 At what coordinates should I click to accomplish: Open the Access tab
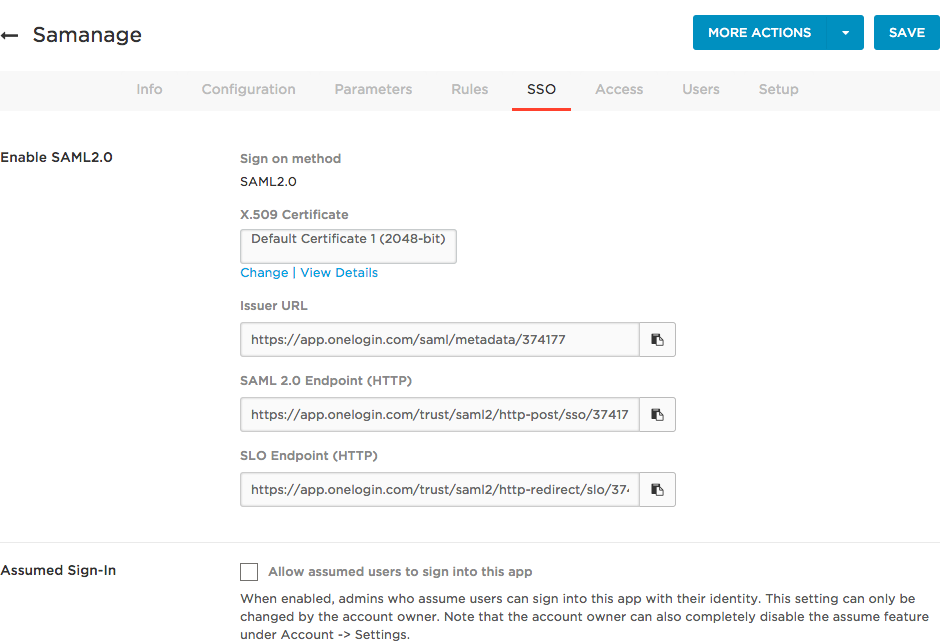click(619, 89)
